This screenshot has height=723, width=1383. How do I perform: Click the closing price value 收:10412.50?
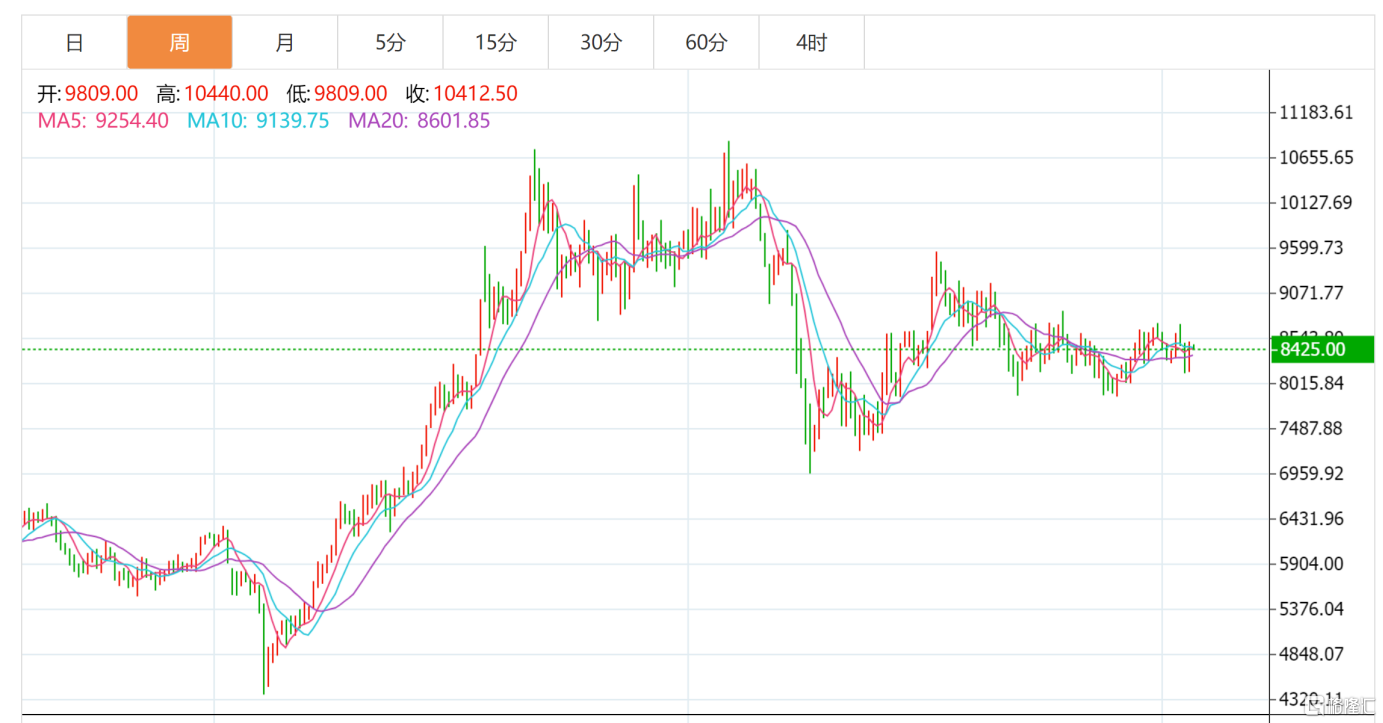[x=462, y=94]
